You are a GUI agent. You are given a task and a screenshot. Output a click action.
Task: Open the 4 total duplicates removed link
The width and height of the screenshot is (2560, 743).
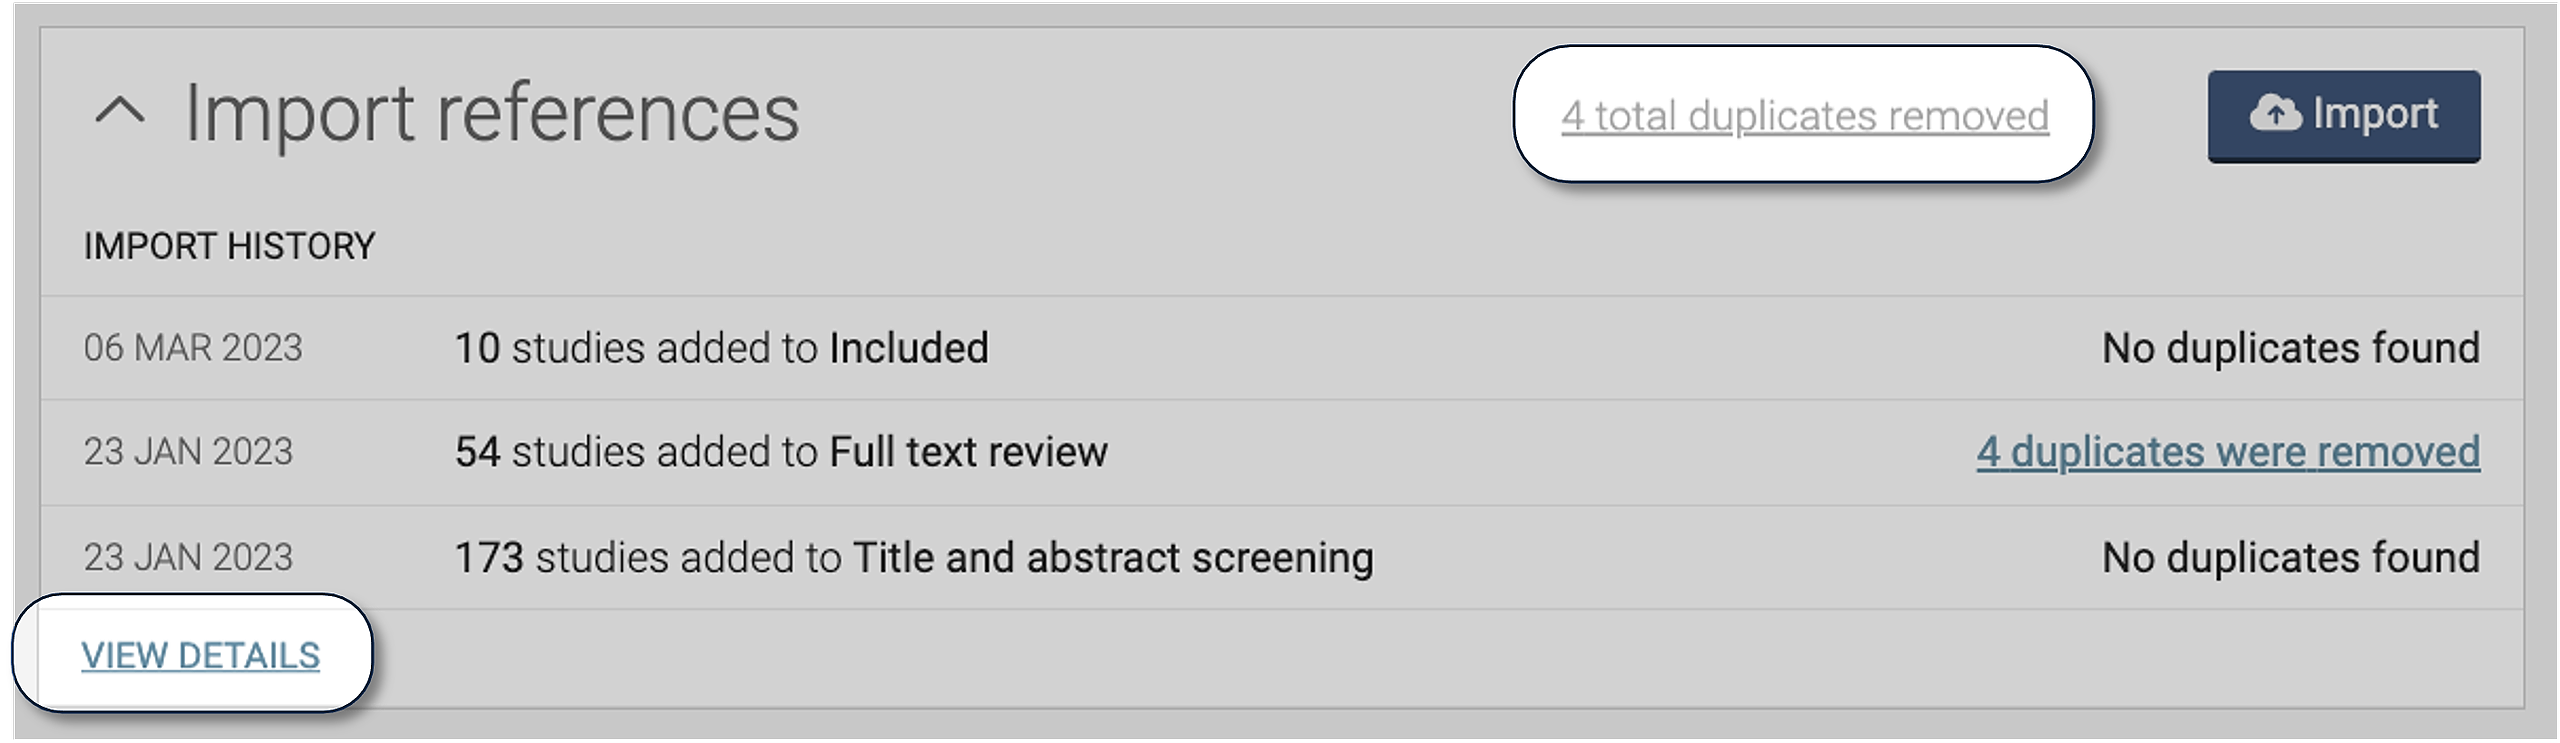coord(1804,116)
